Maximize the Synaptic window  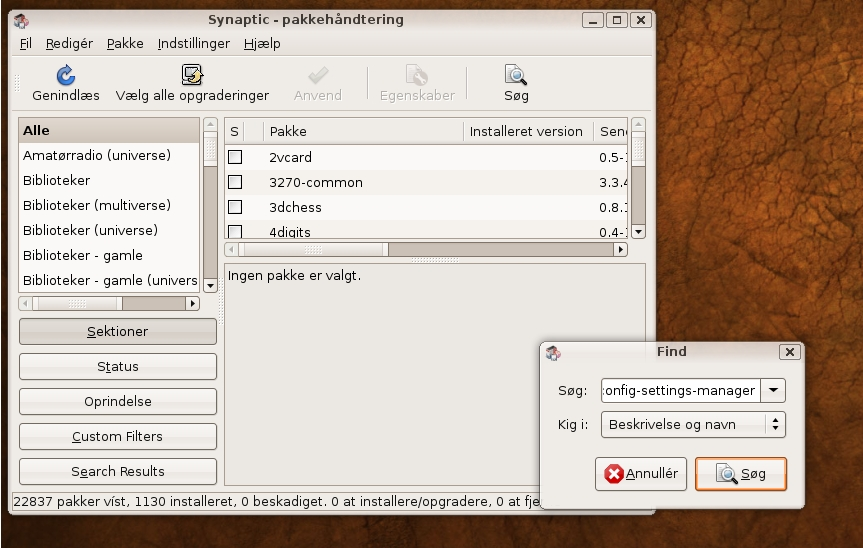coord(617,20)
